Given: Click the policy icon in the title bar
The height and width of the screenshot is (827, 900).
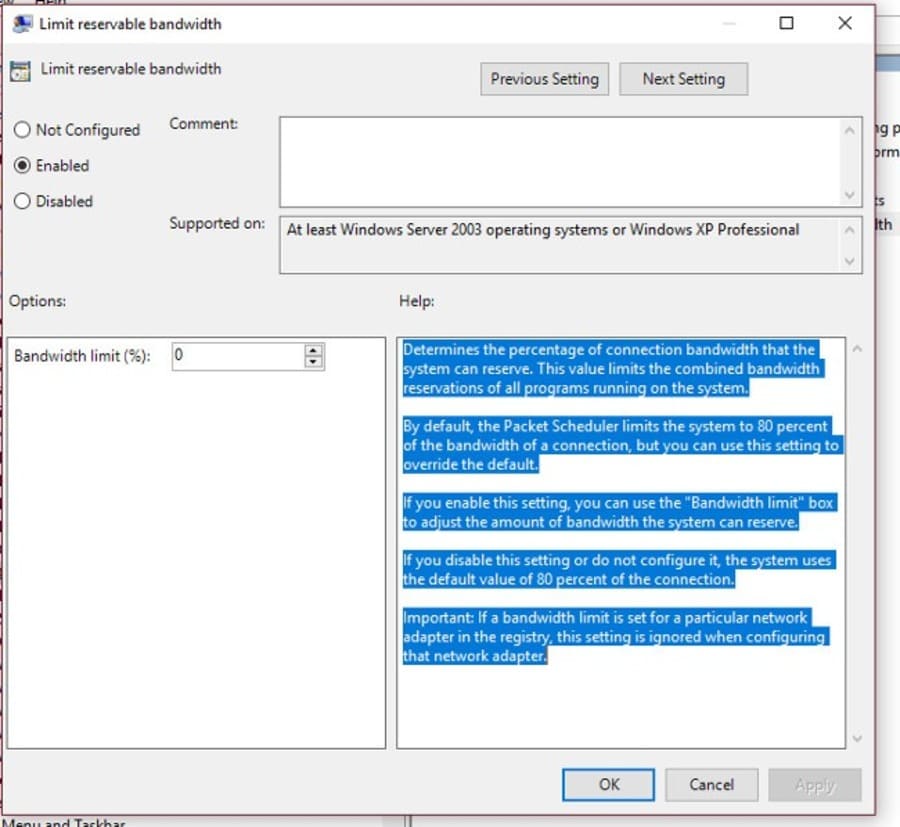Looking at the screenshot, I should [22, 24].
